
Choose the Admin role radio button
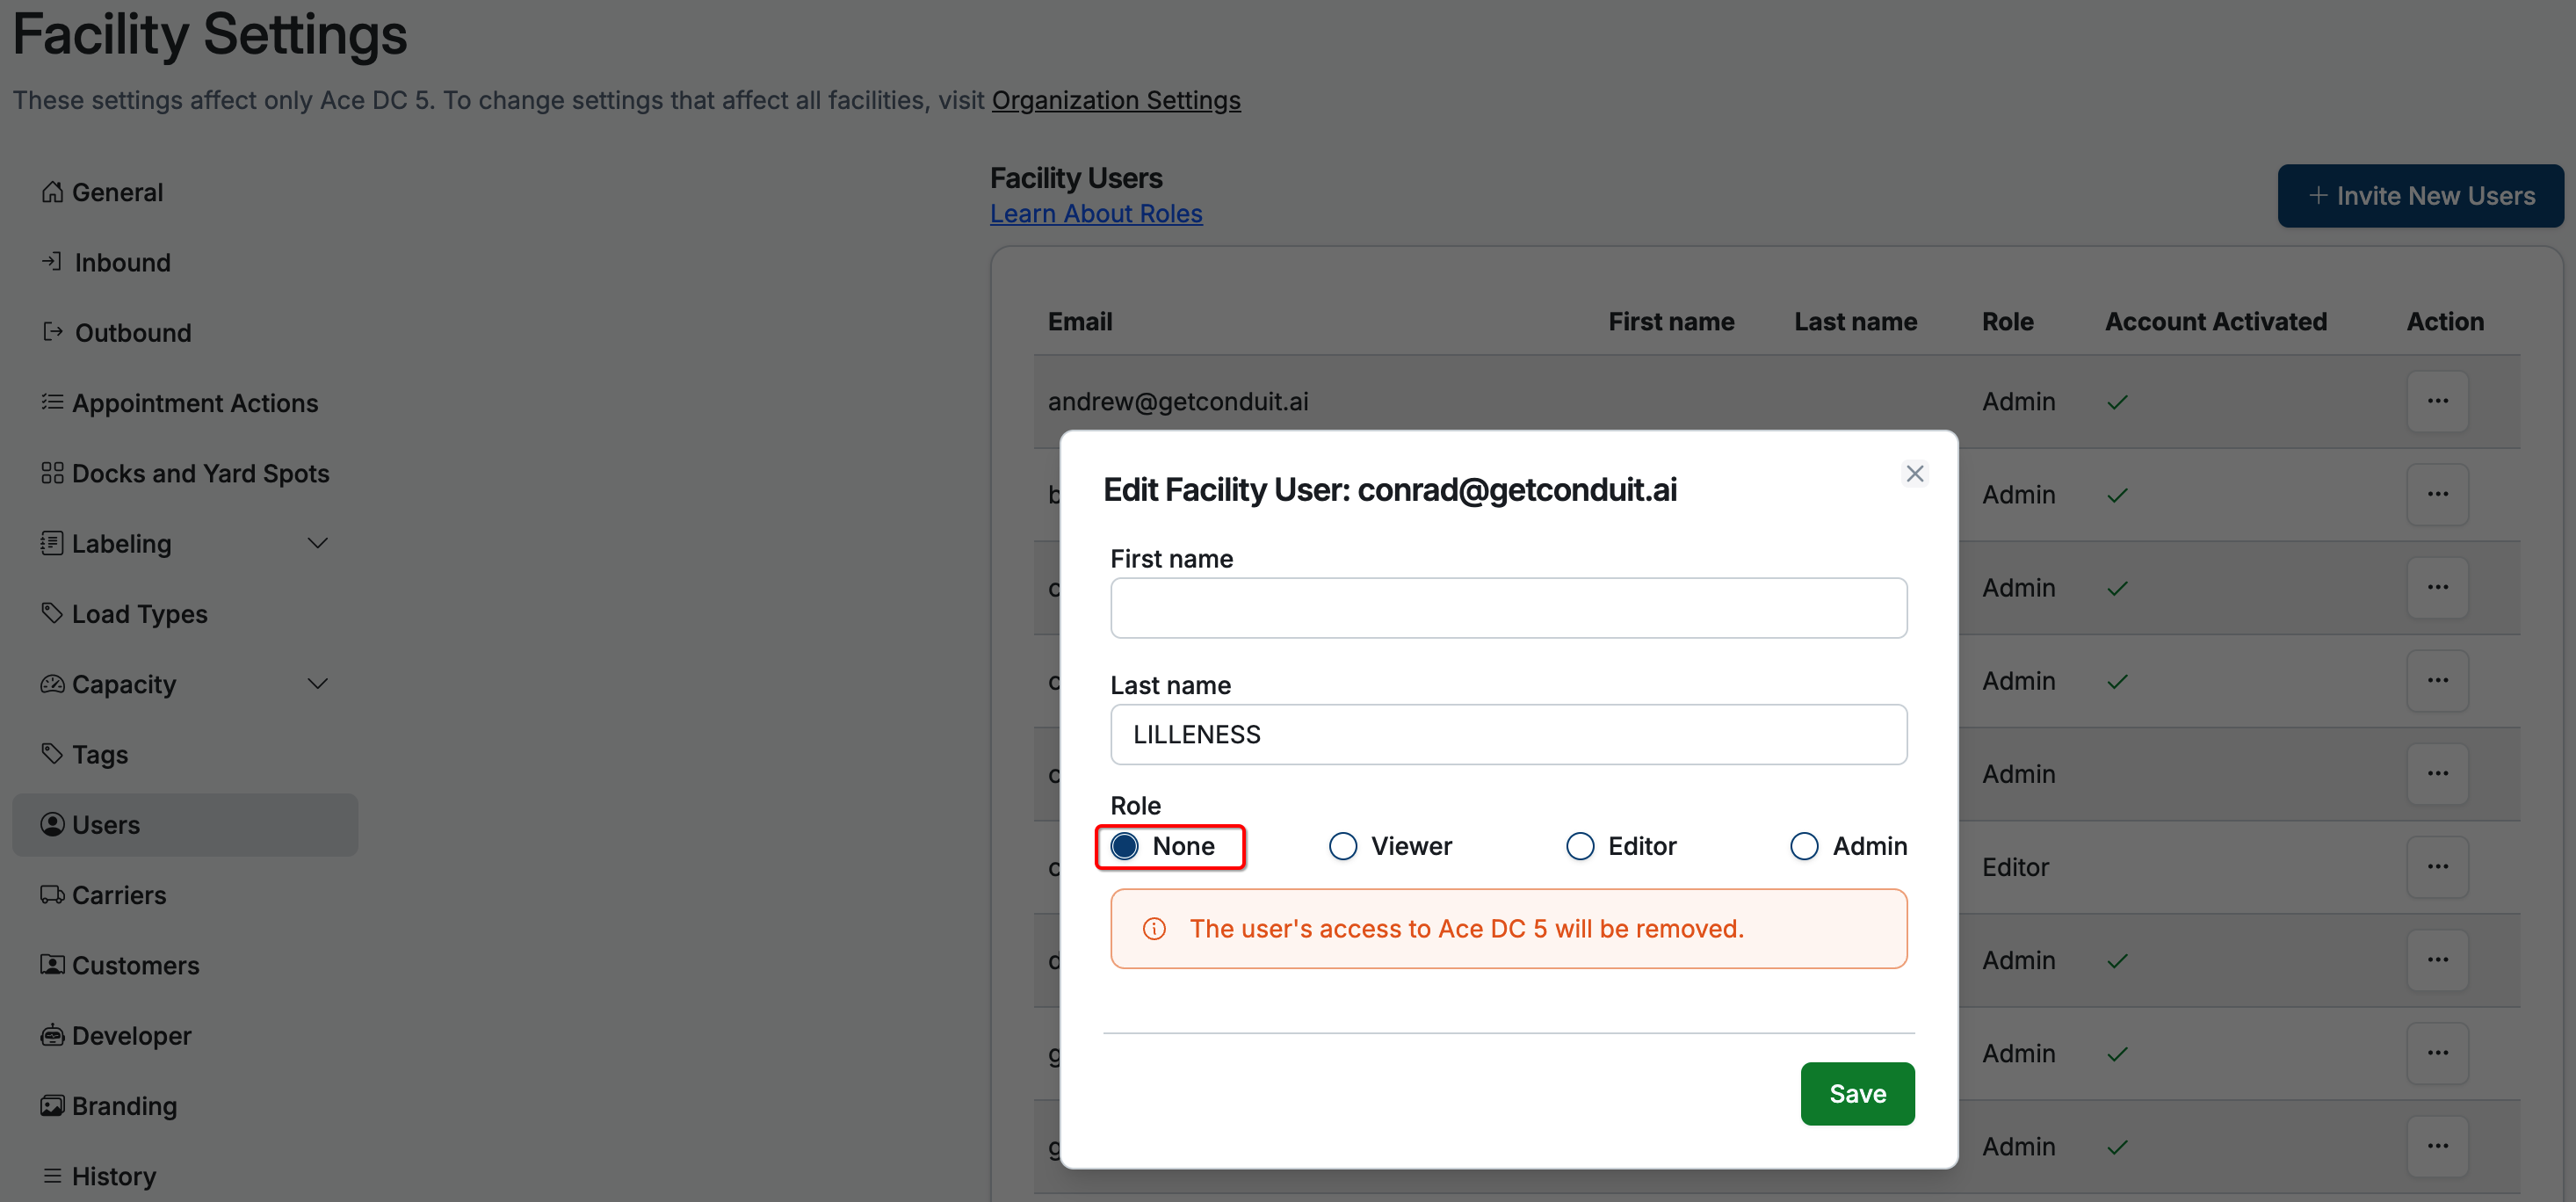tap(1804, 846)
